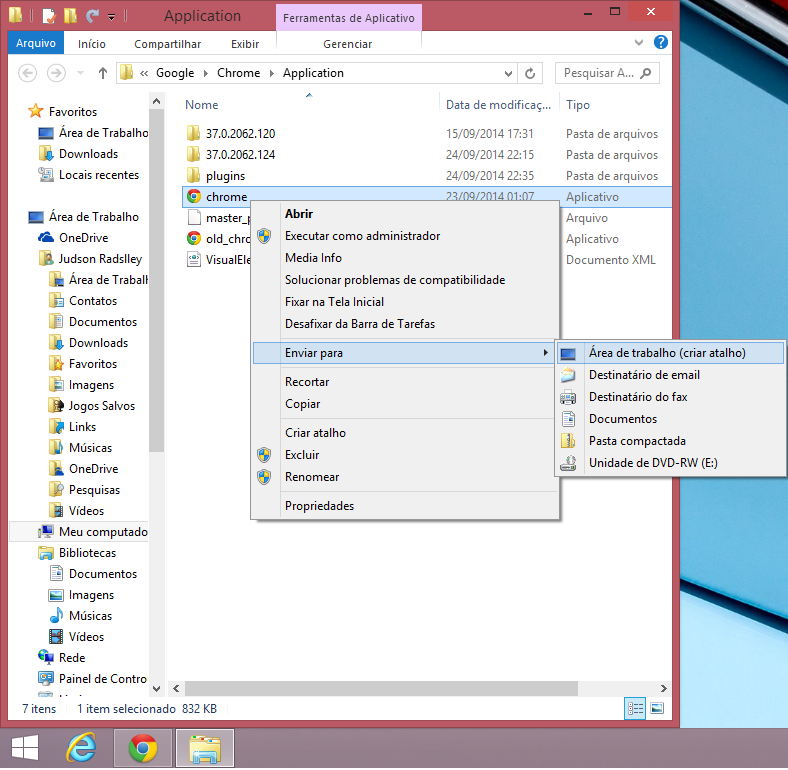Open the Compartilhar ribbon tab
The height and width of the screenshot is (770, 788).
(167, 44)
